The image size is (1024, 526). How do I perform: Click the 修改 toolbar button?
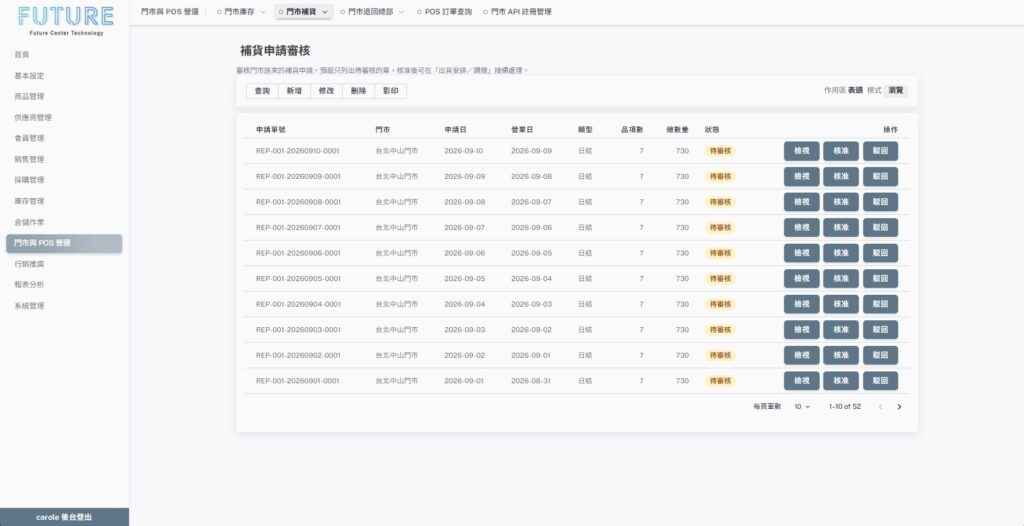[326, 91]
